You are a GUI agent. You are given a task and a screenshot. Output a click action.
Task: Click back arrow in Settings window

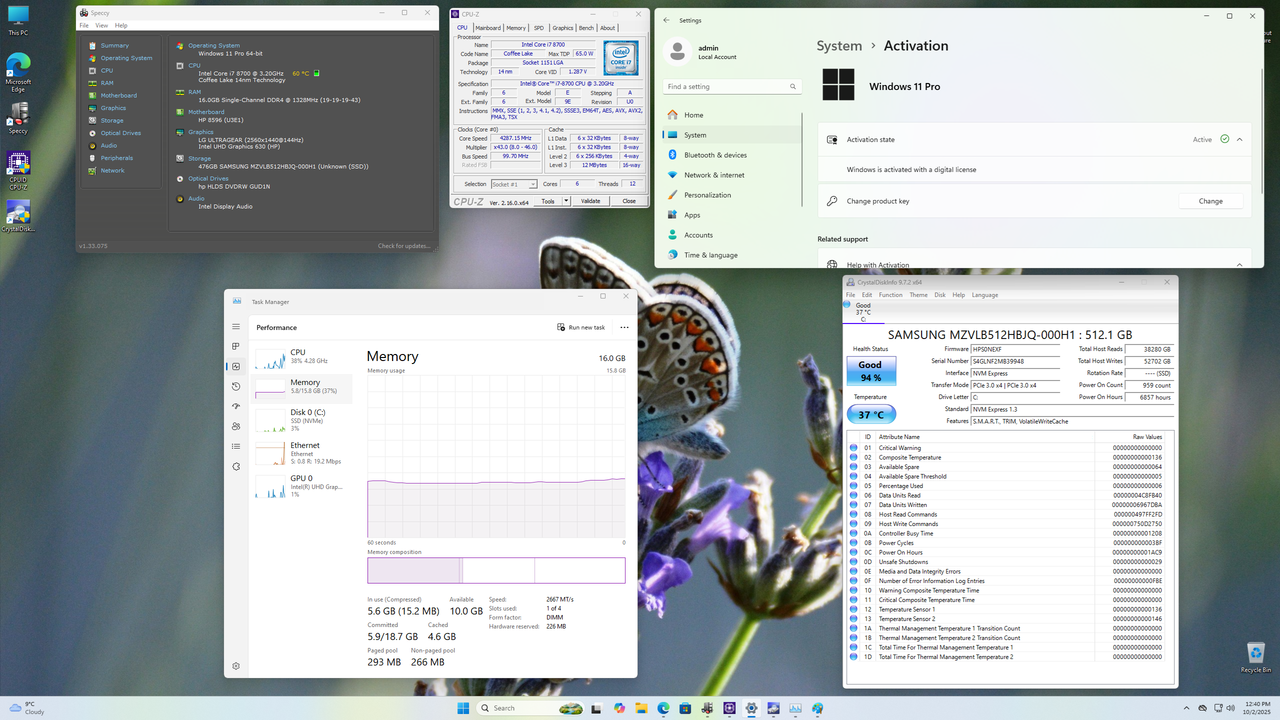point(667,20)
